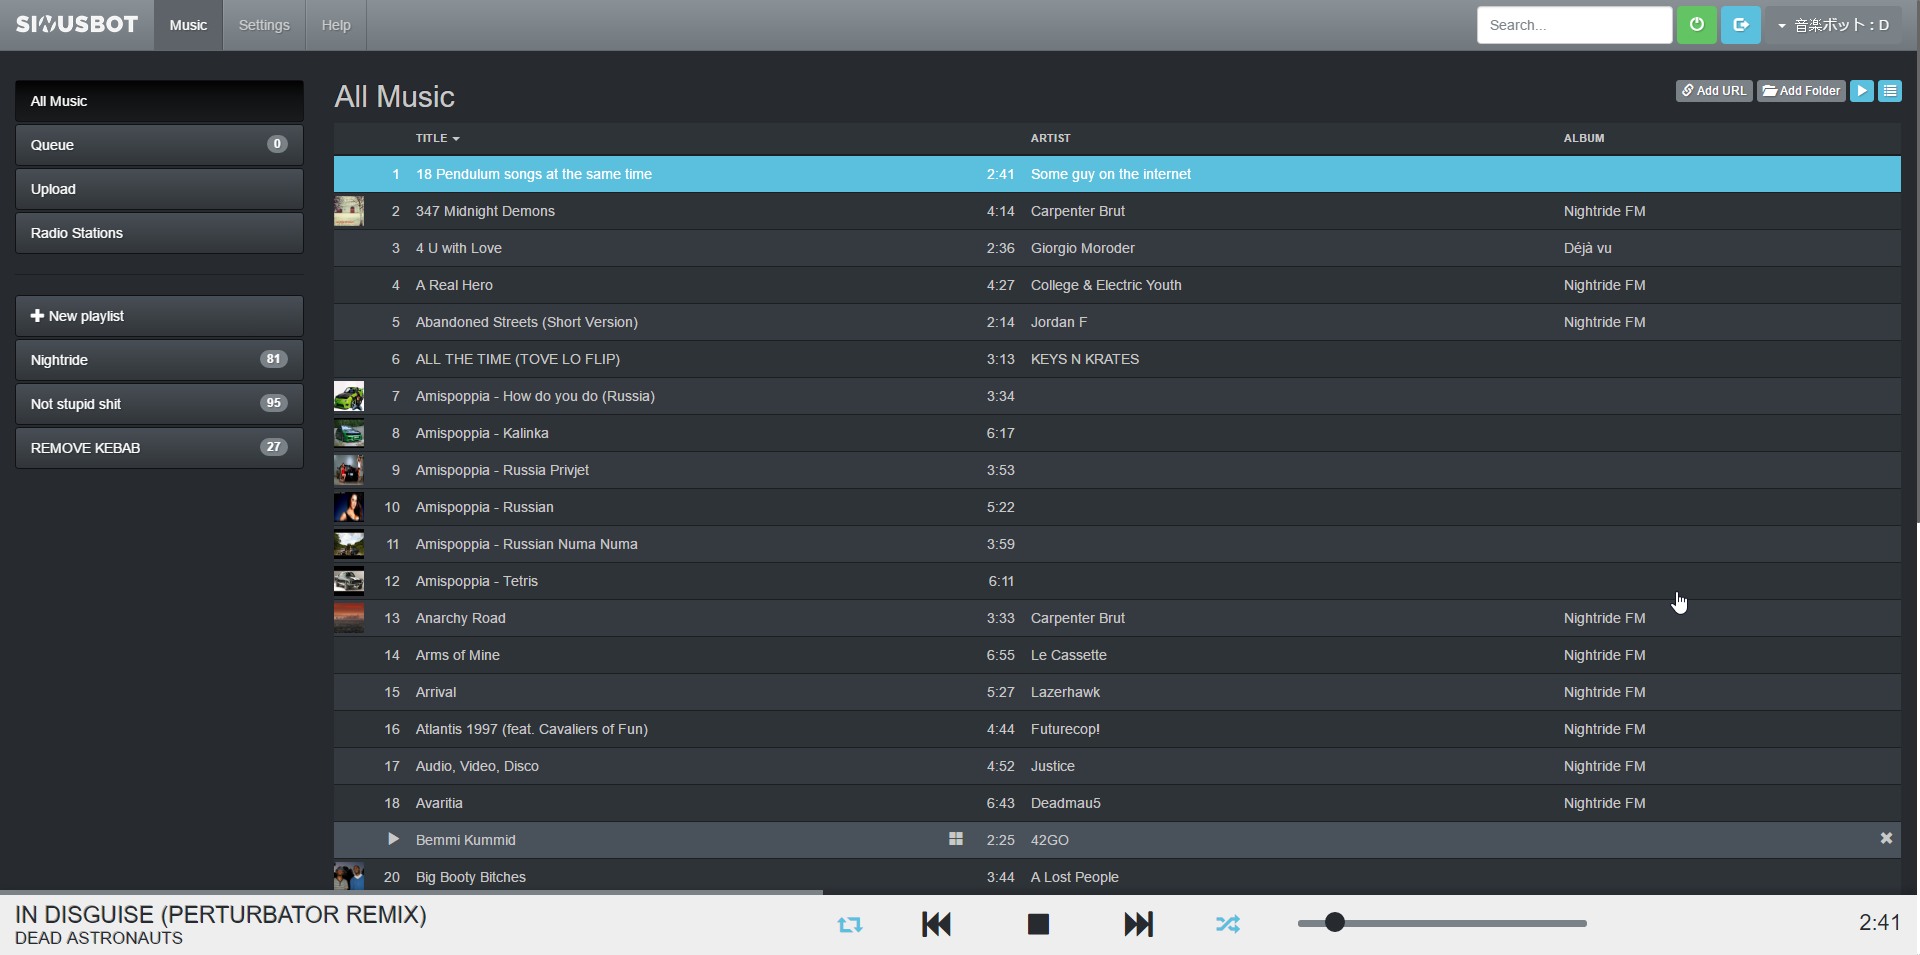The width and height of the screenshot is (1920, 955).
Task: Click the now-playing title IN DISGUISE (PERTURBATOR REMIX)
Action: (221, 914)
